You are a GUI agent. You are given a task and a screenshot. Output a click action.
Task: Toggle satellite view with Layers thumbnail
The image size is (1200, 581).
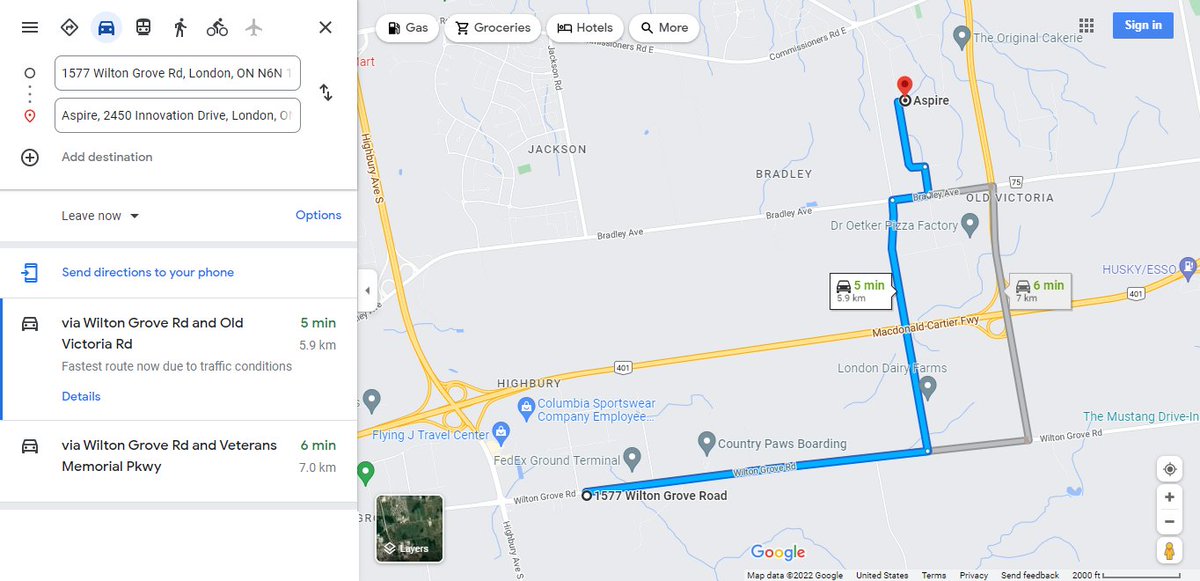(409, 528)
